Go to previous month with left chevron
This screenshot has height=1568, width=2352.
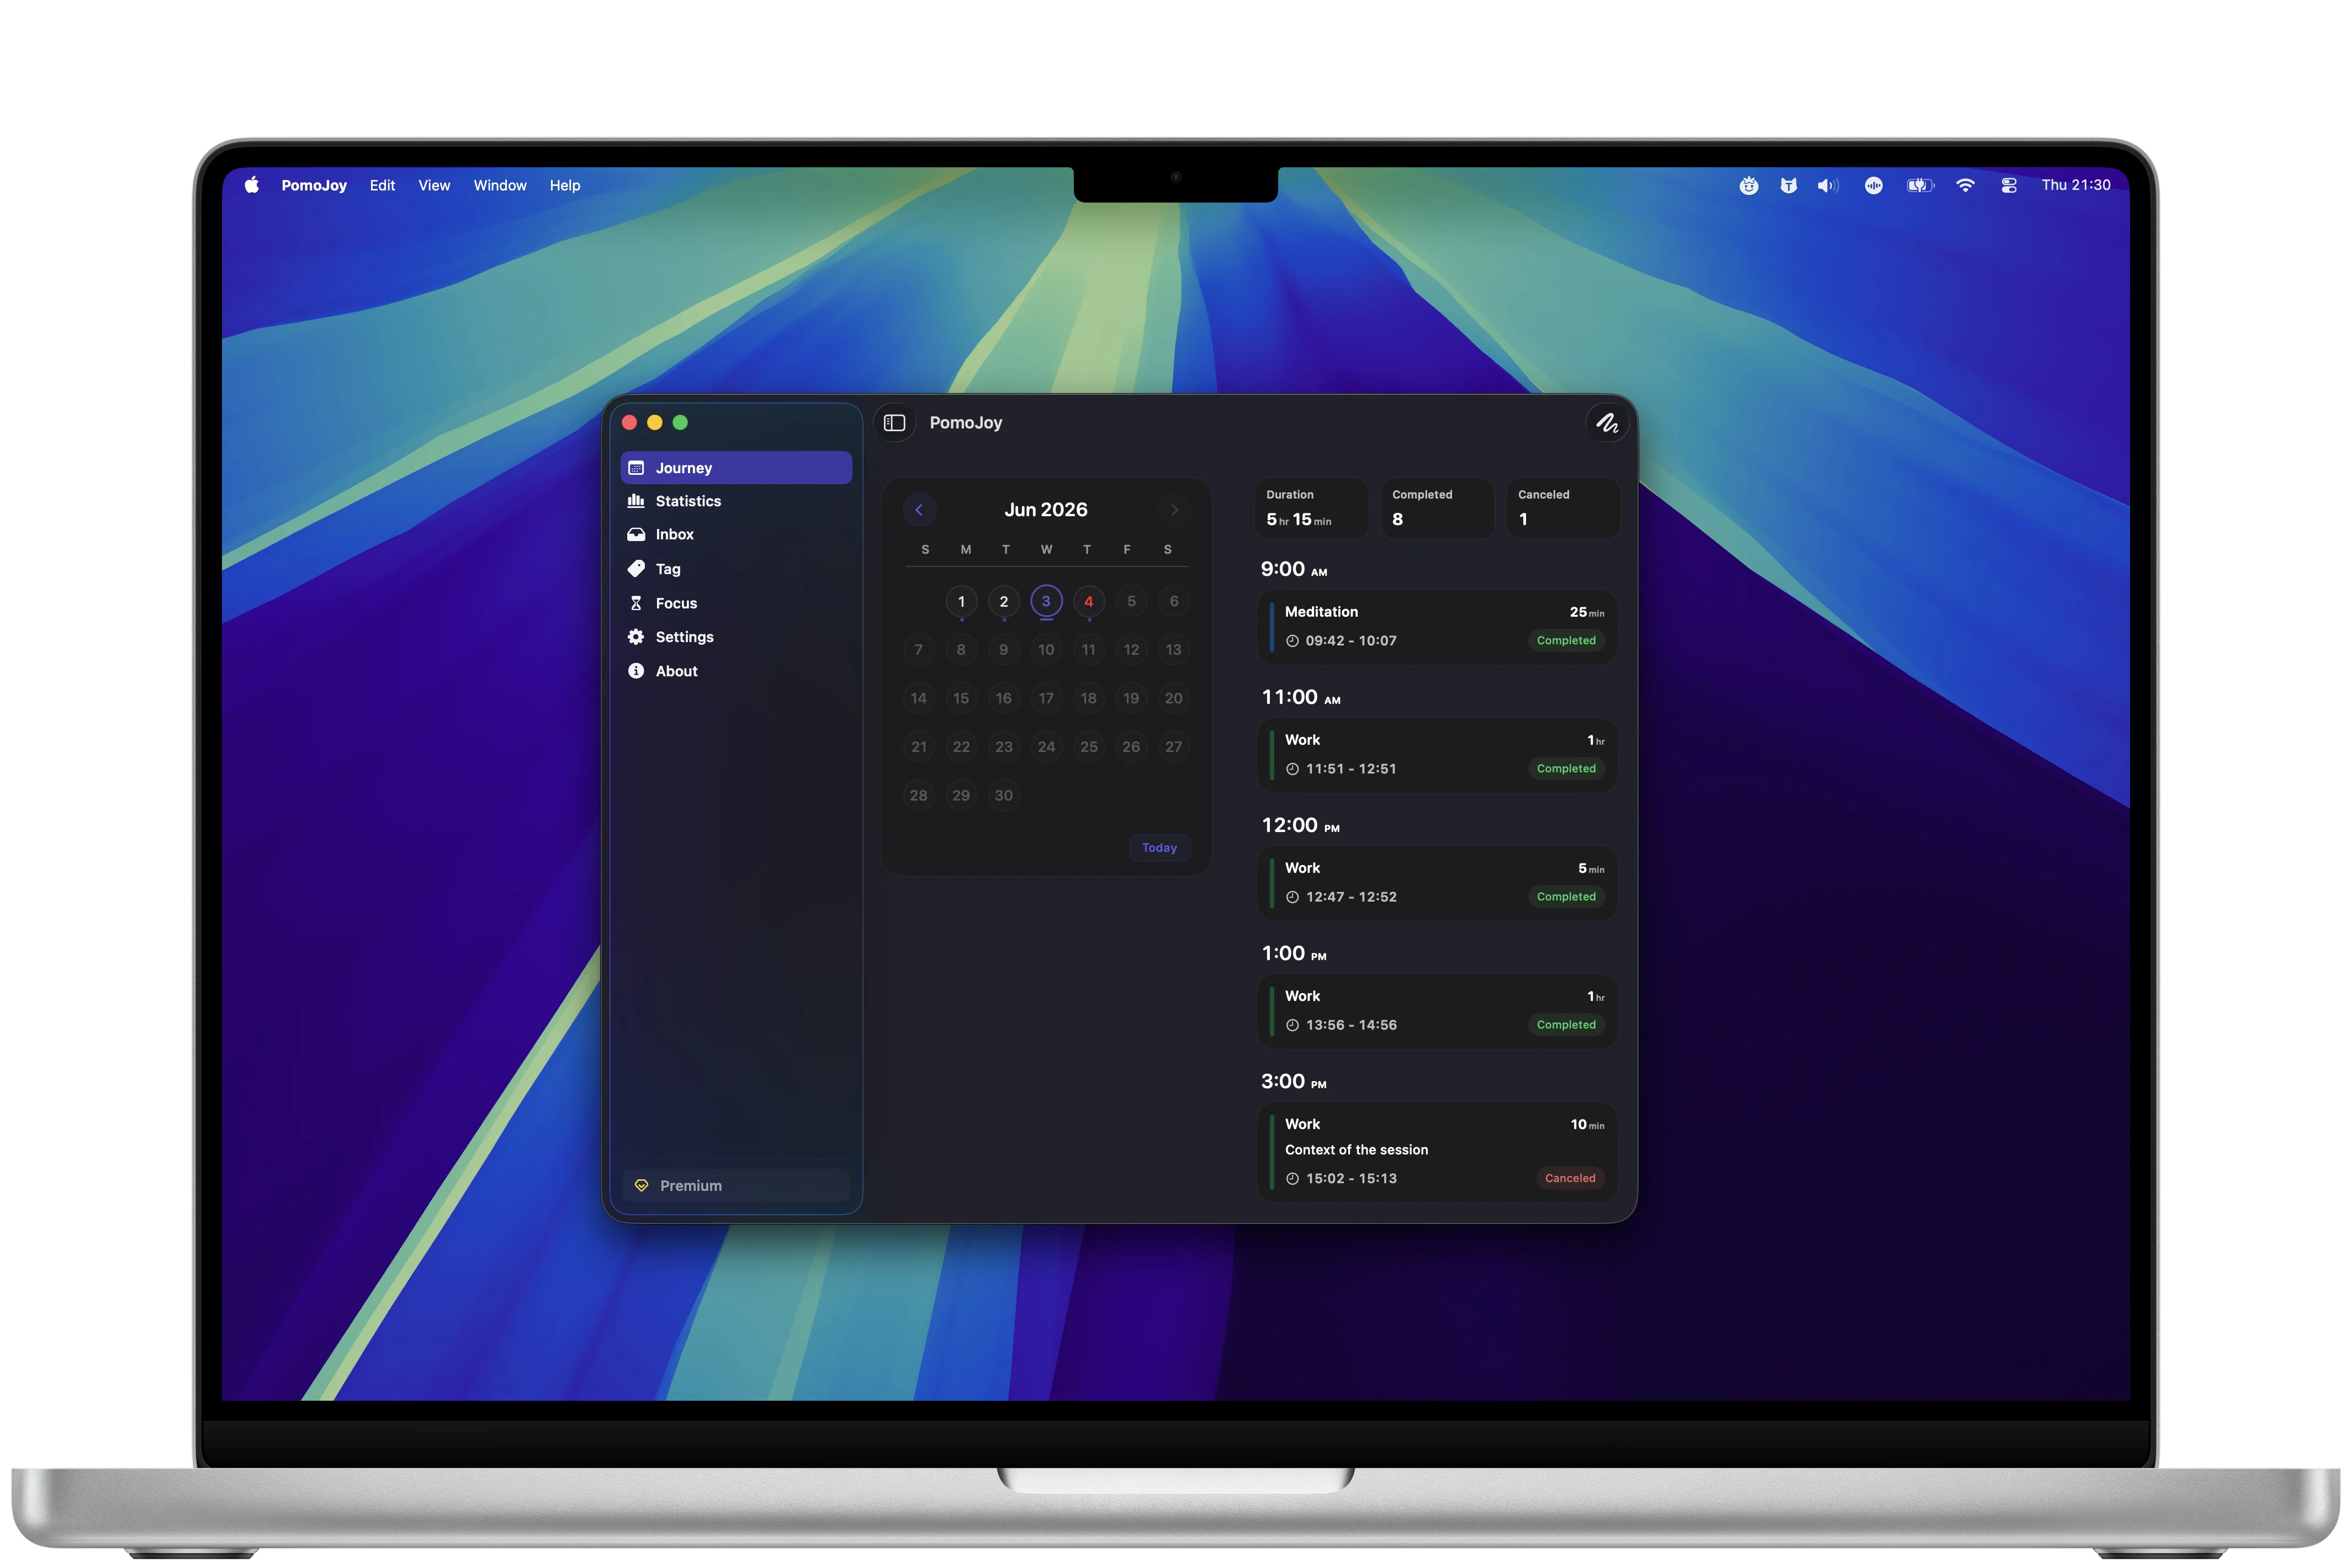point(919,510)
